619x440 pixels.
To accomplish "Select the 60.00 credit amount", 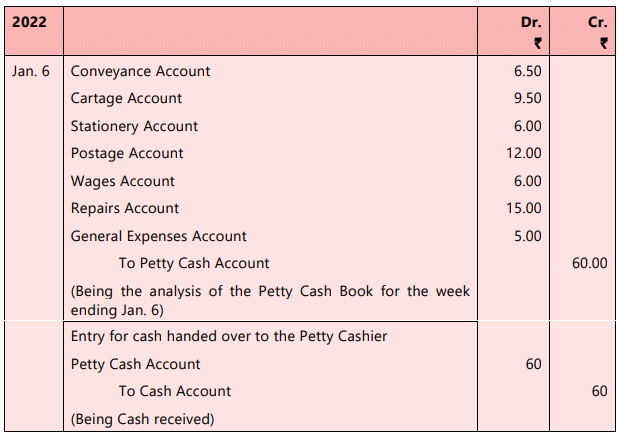I will (589, 263).
